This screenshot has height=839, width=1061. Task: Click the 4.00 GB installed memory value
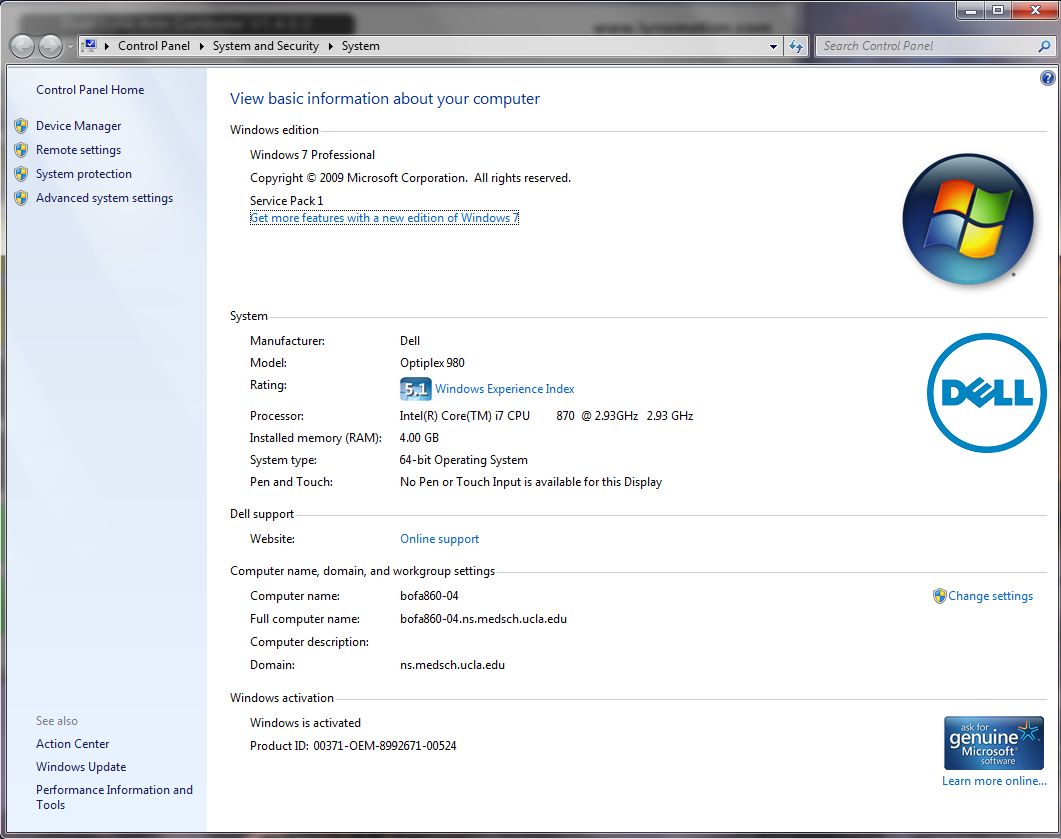pyautogui.click(x=419, y=438)
